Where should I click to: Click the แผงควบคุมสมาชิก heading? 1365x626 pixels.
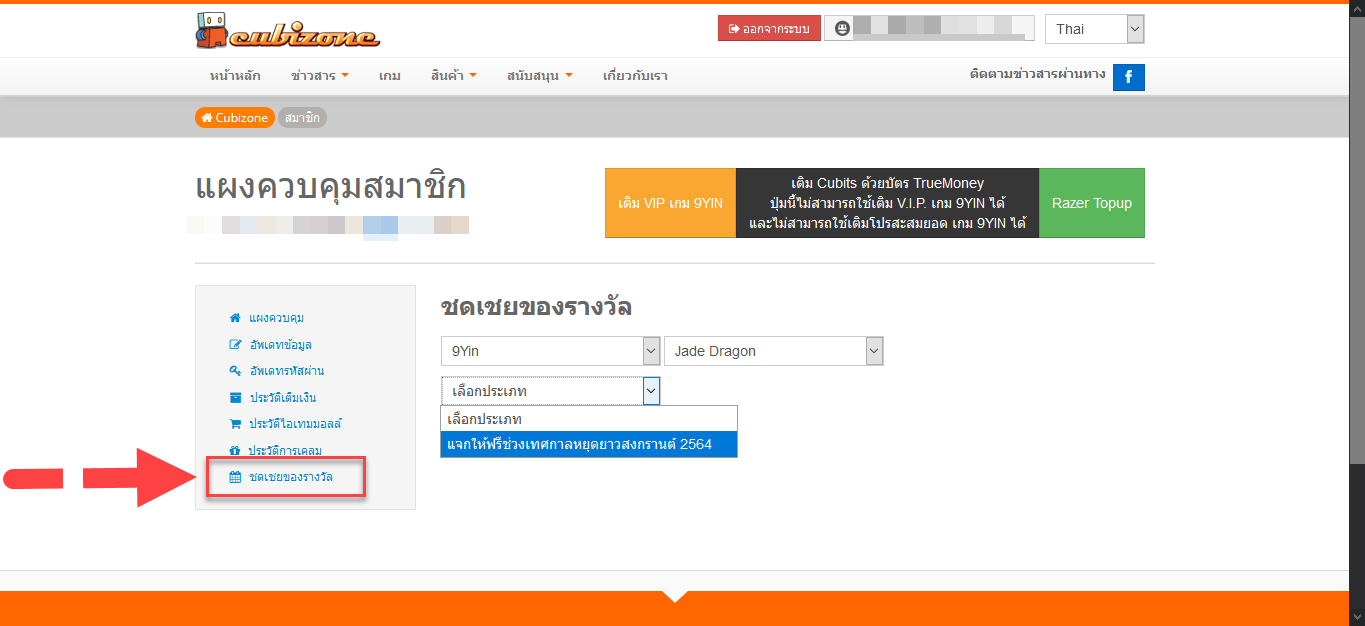pyautogui.click(x=330, y=188)
